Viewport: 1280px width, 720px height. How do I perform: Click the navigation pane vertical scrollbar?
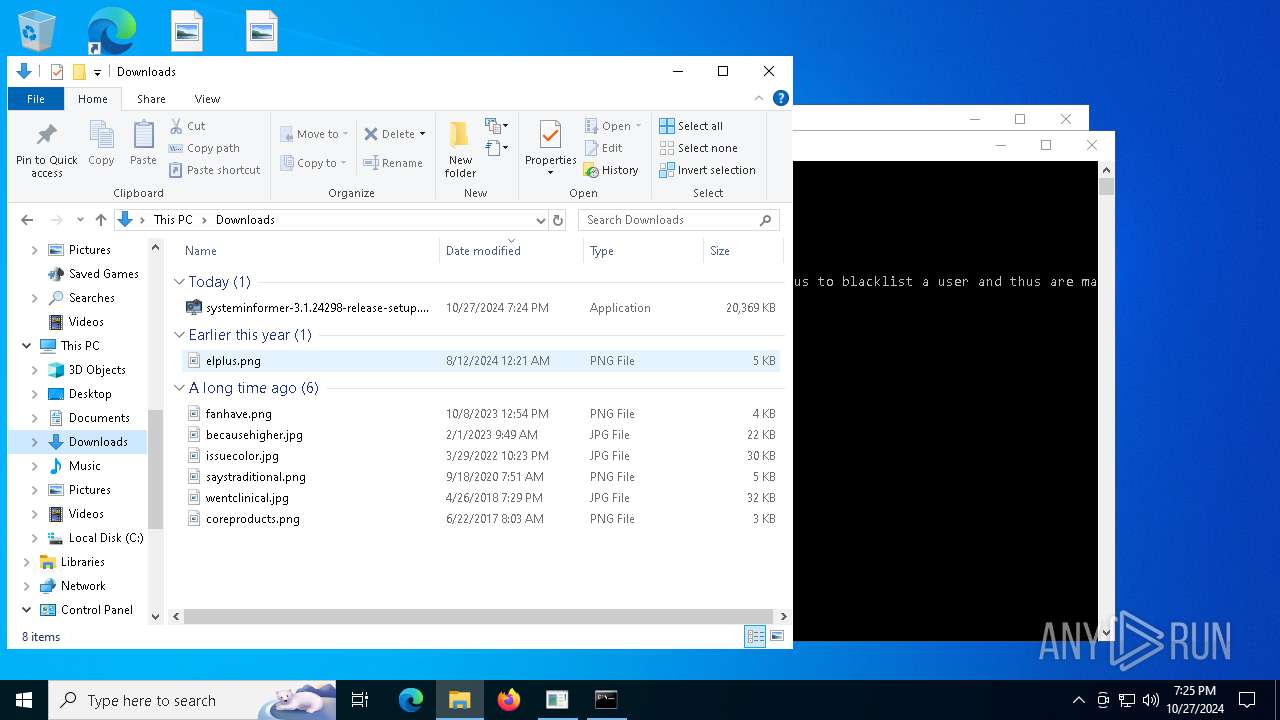(x=155, y=470)
